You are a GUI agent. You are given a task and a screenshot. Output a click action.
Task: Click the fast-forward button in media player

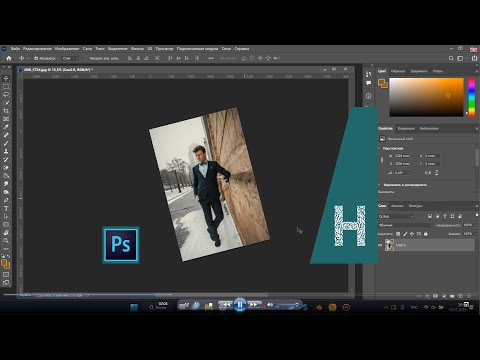pos(254,305)
